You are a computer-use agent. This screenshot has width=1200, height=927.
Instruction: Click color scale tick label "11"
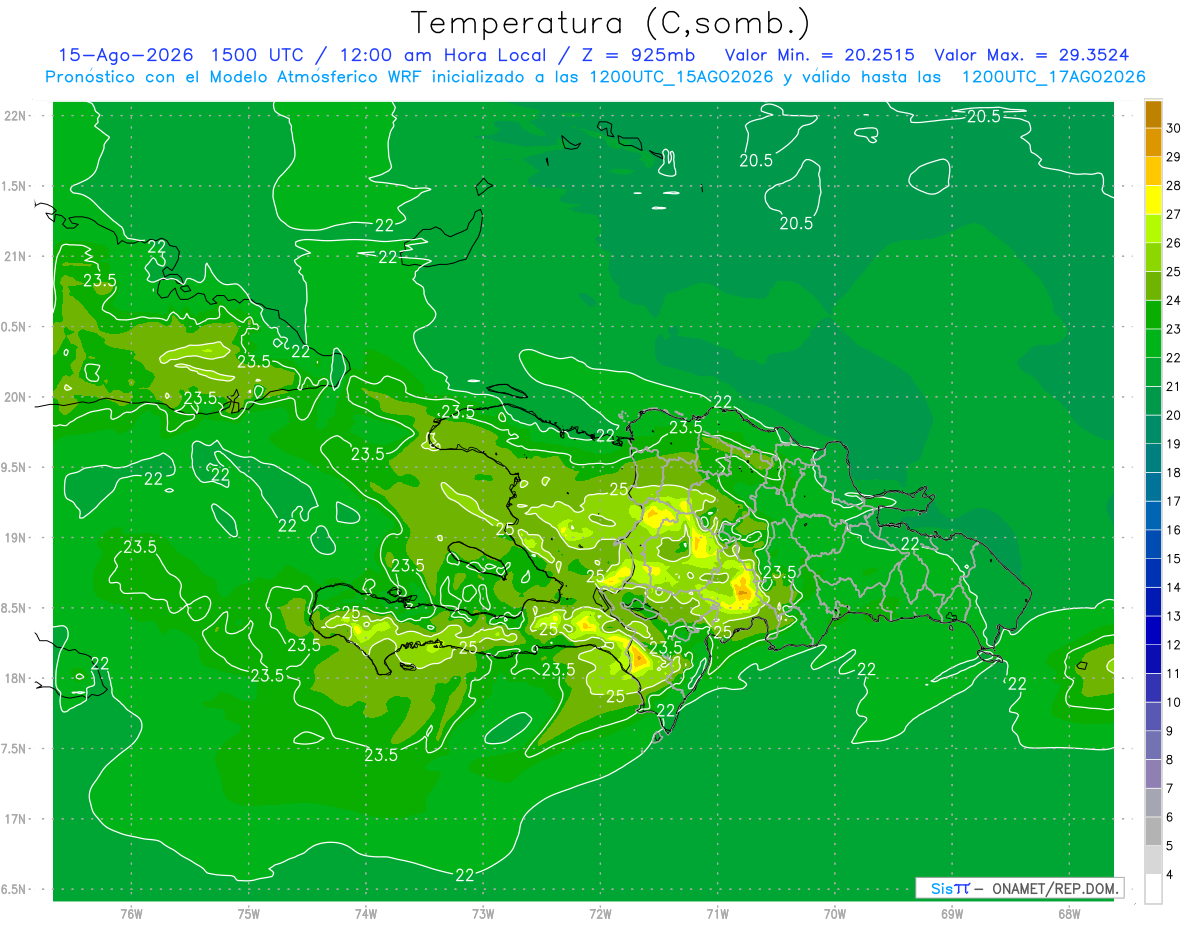tap(1174, 674)
